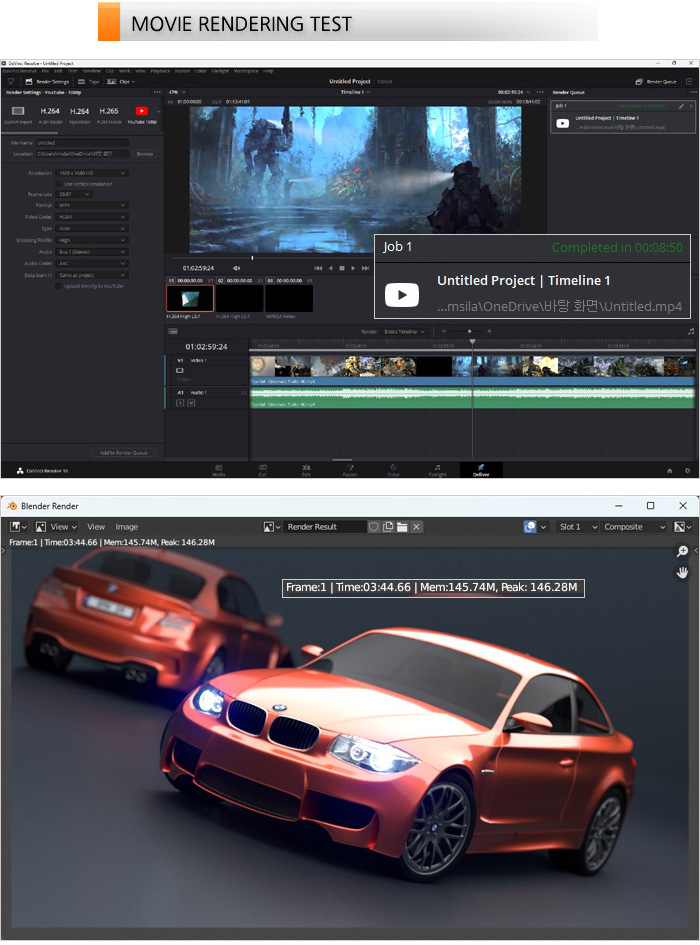Open the Resolution dropdown
This screenshot has height=945, width=700.
92,173
